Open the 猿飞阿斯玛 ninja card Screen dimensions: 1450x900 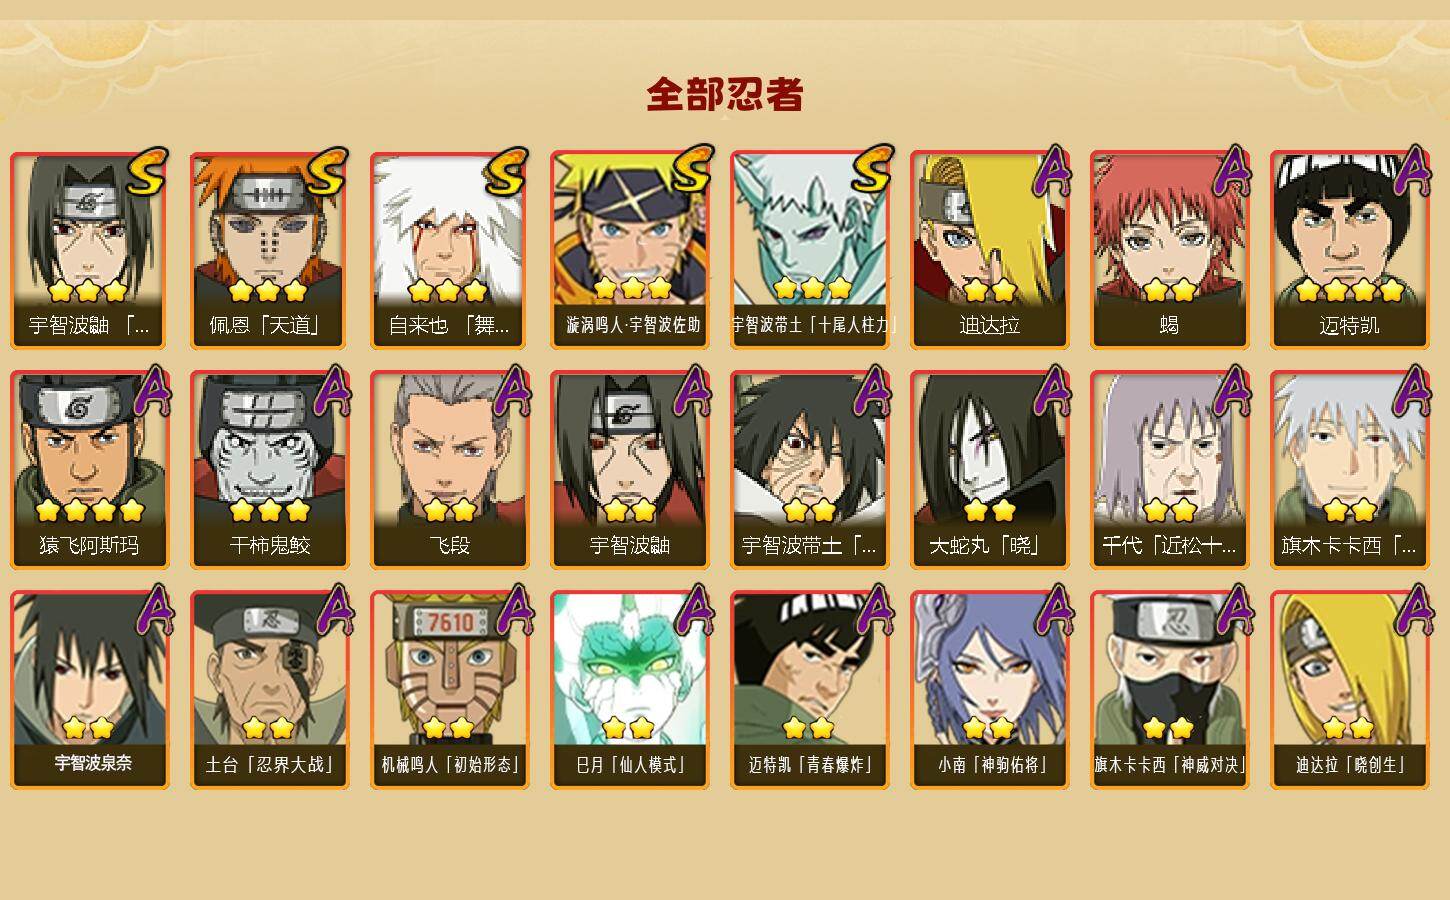click(x=90, y=470)
